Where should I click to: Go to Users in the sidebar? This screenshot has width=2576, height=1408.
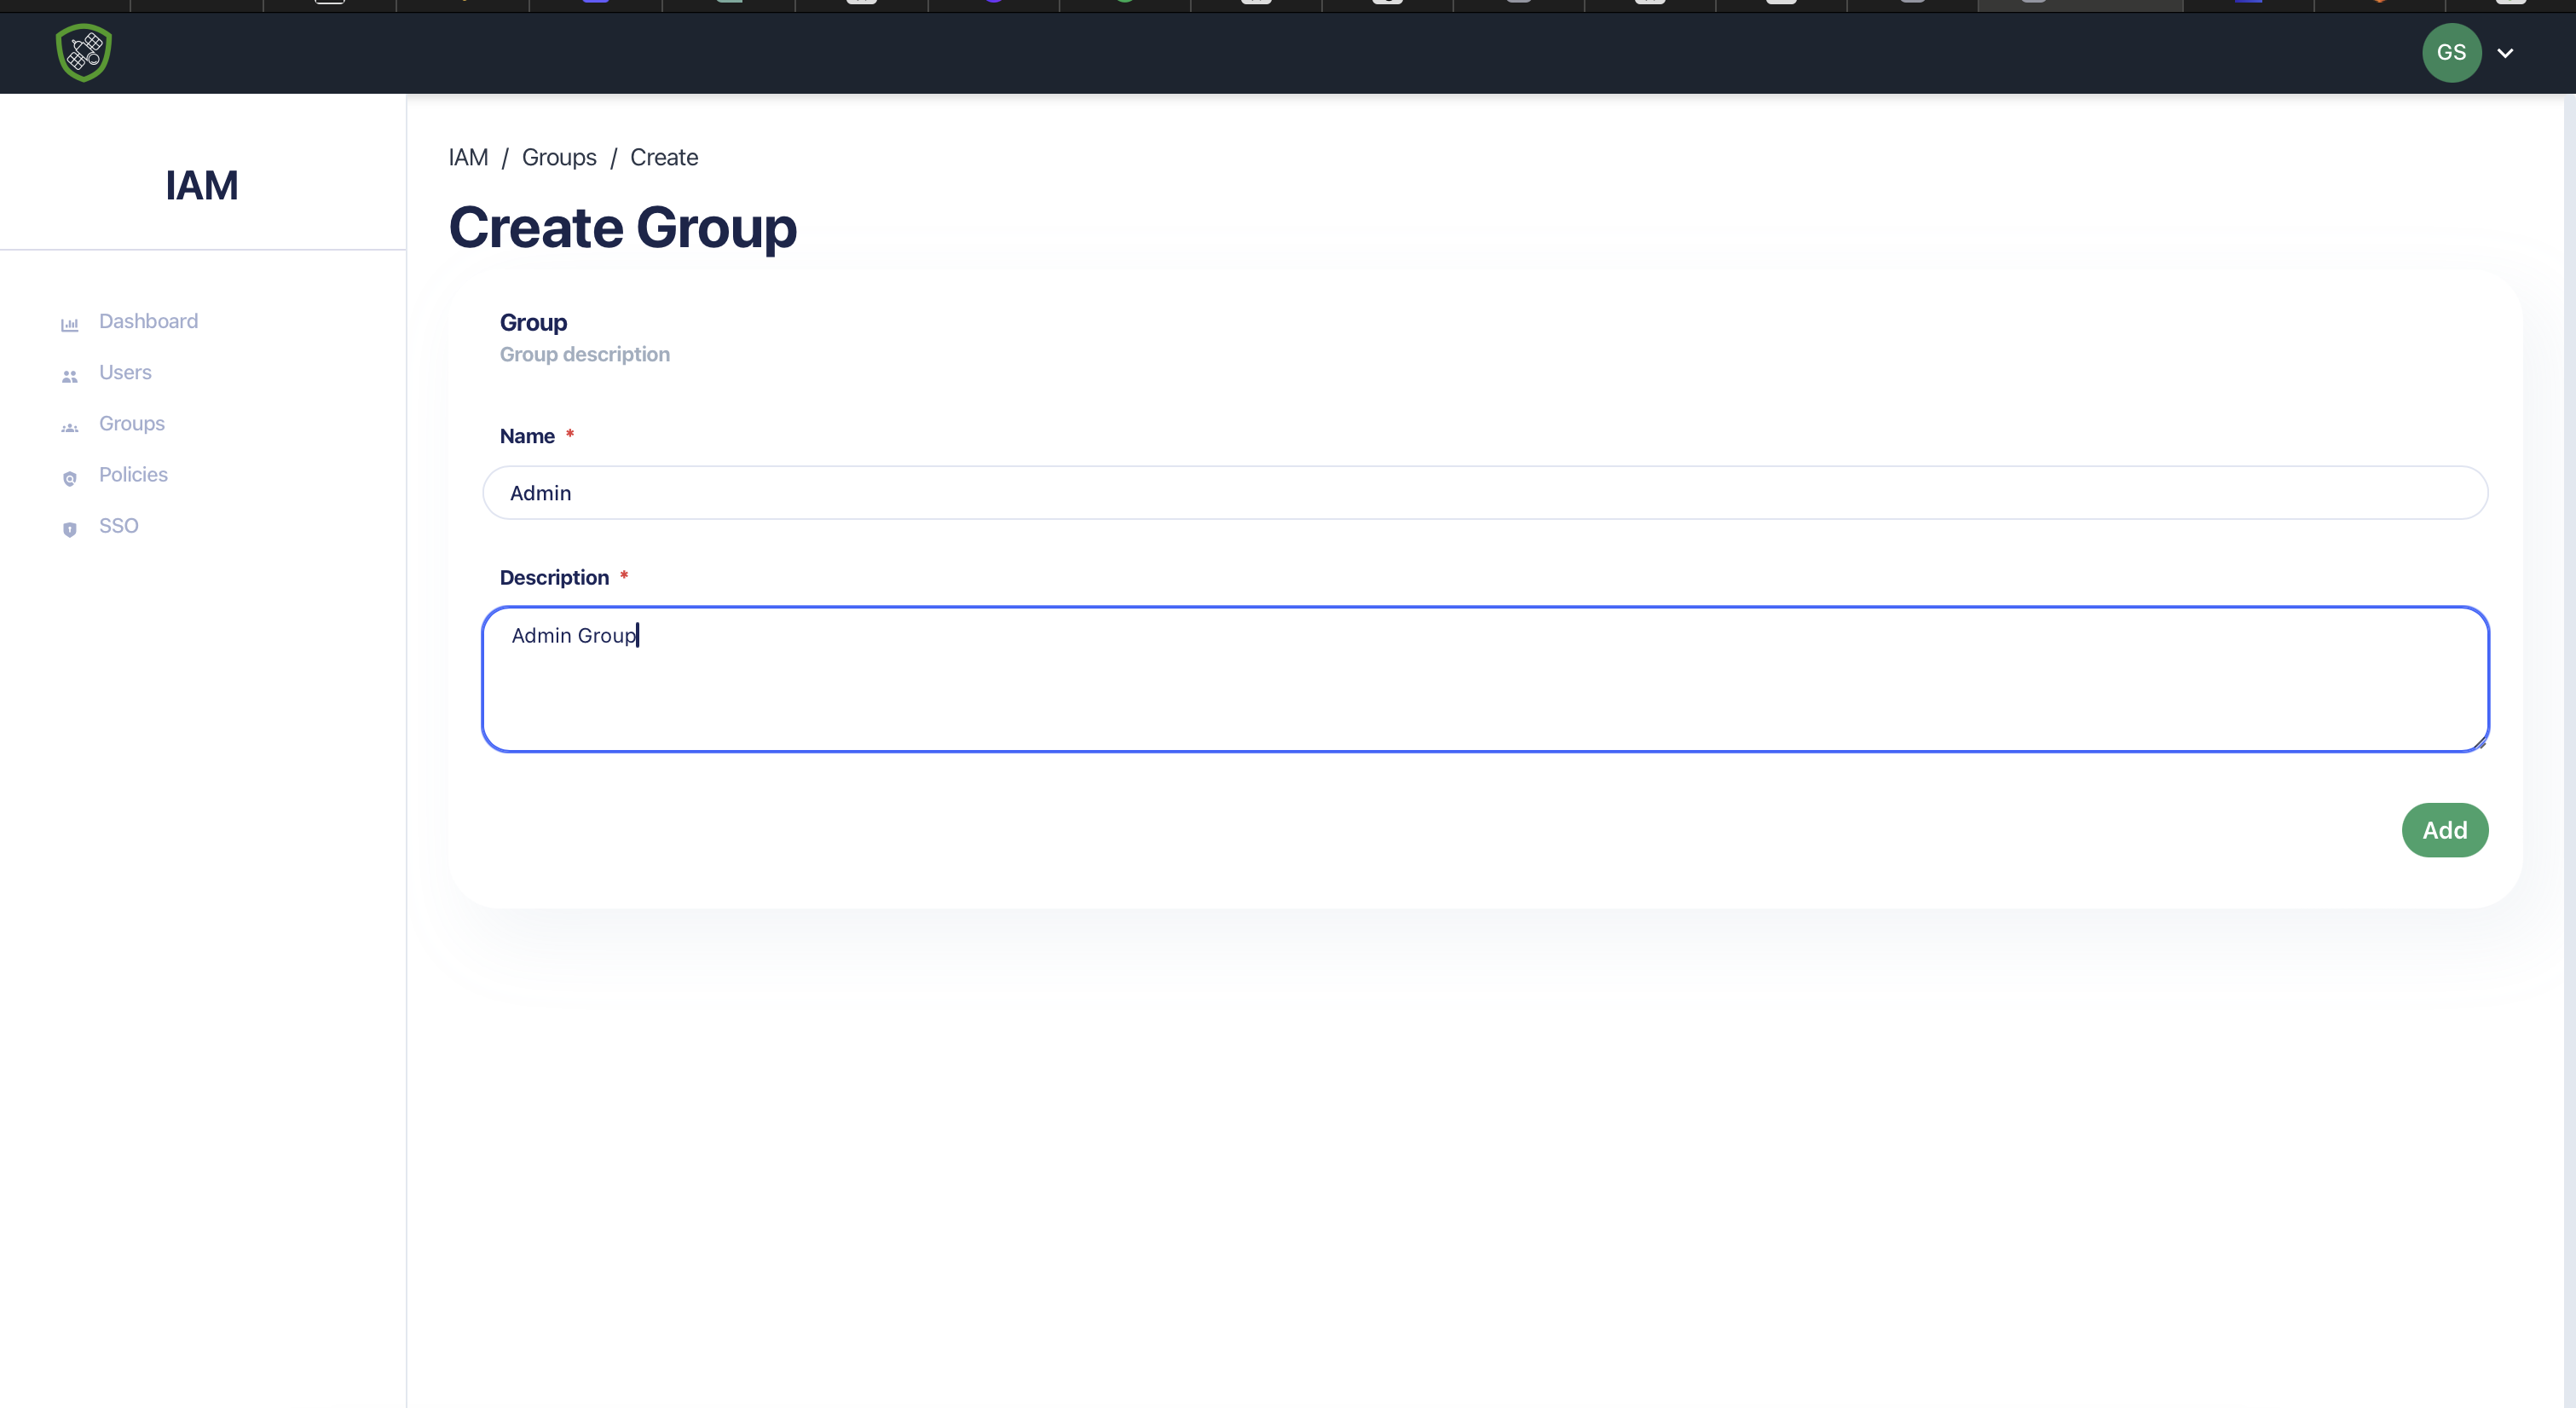point(125,372)
